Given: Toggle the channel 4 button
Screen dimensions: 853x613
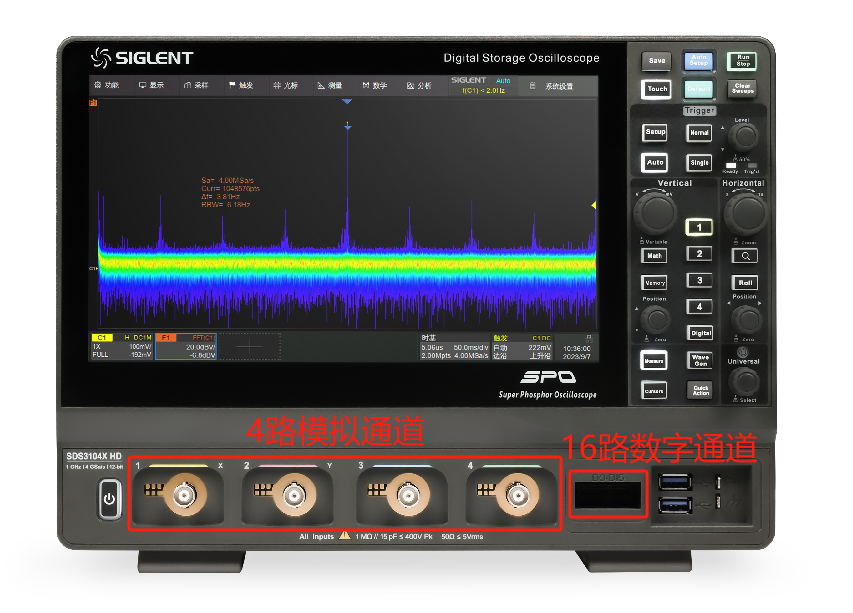Looking at the screenshot, I should [x=699, y=307].
